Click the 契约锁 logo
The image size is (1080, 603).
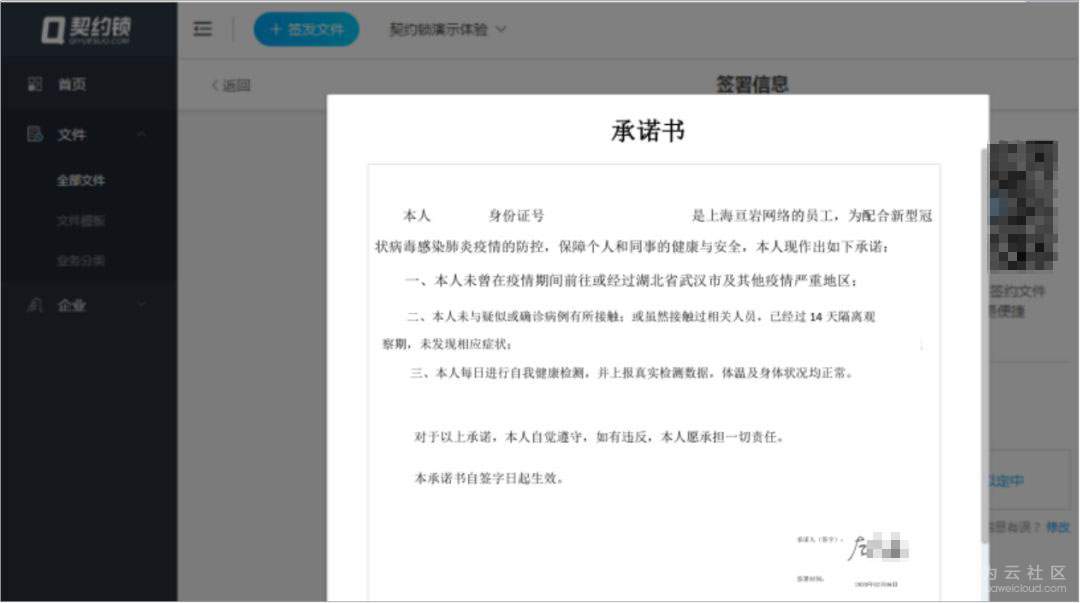point(86,30)
